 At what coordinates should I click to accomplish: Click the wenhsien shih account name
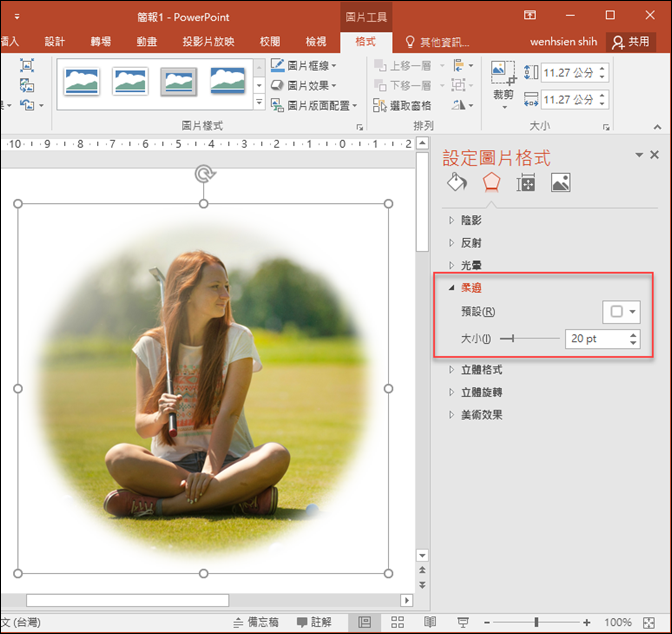(563, 42)
